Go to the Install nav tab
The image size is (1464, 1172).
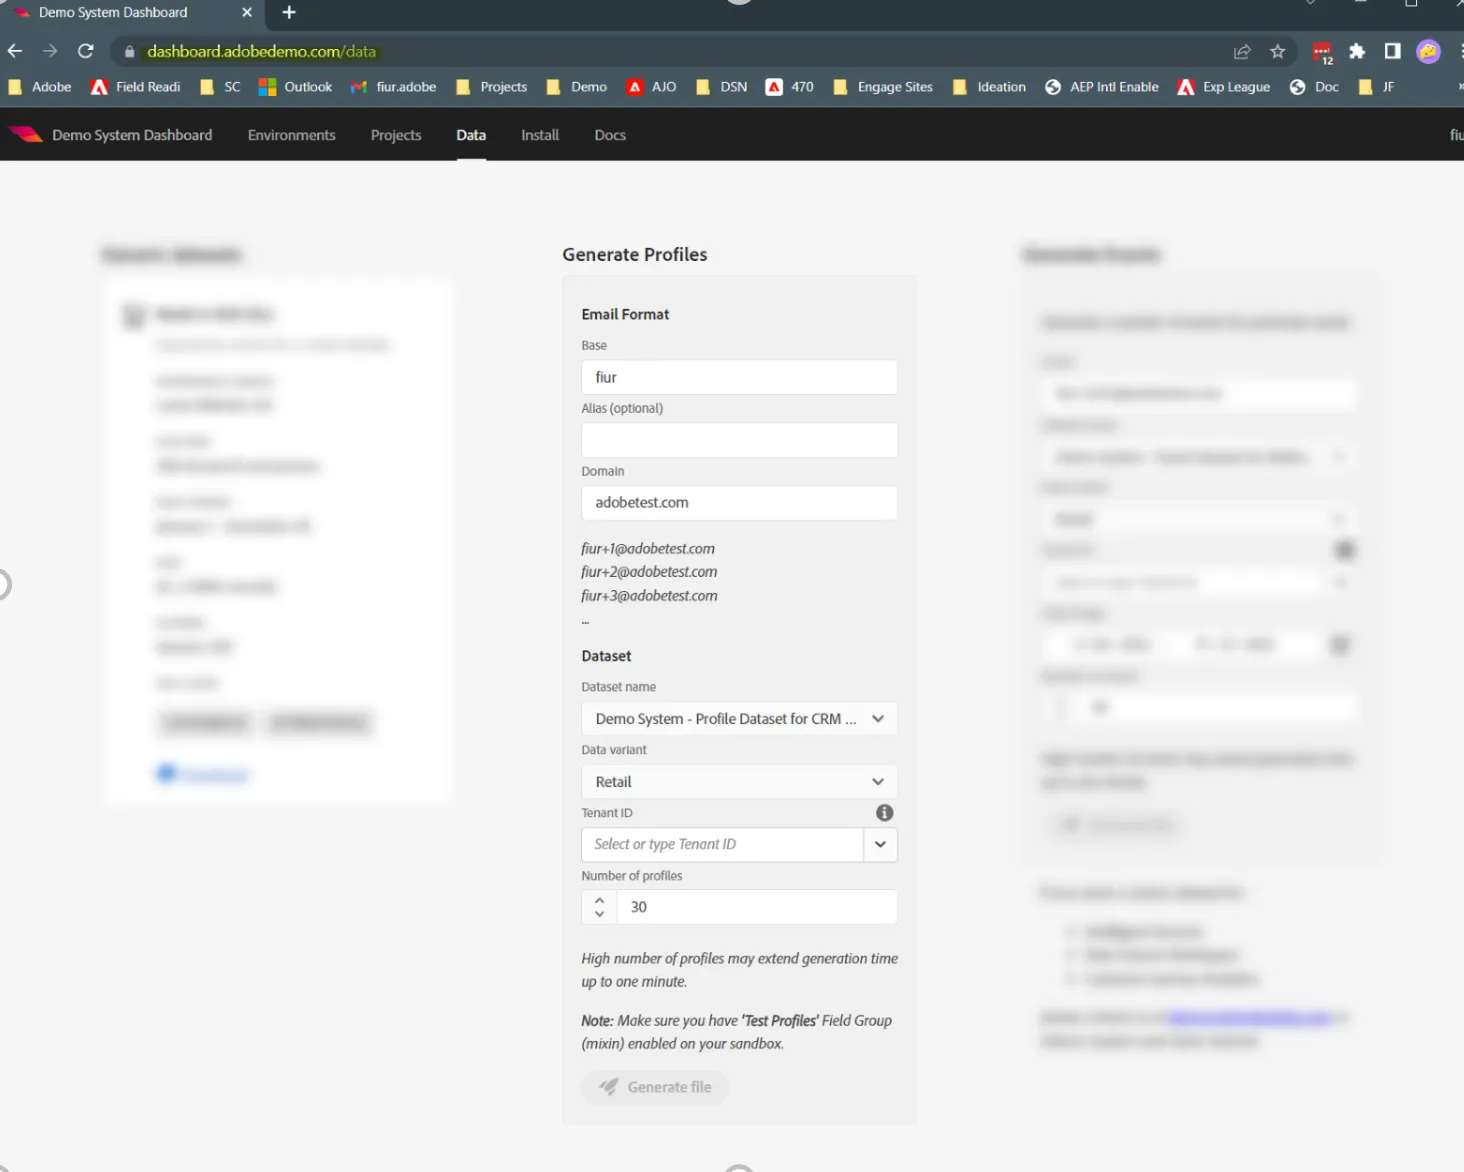click(540, 135)
